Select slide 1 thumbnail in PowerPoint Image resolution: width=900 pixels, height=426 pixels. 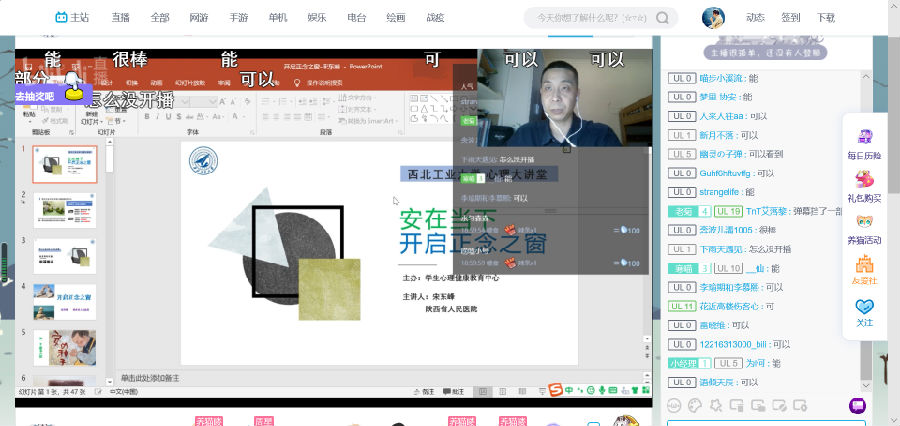coord(65,164)
